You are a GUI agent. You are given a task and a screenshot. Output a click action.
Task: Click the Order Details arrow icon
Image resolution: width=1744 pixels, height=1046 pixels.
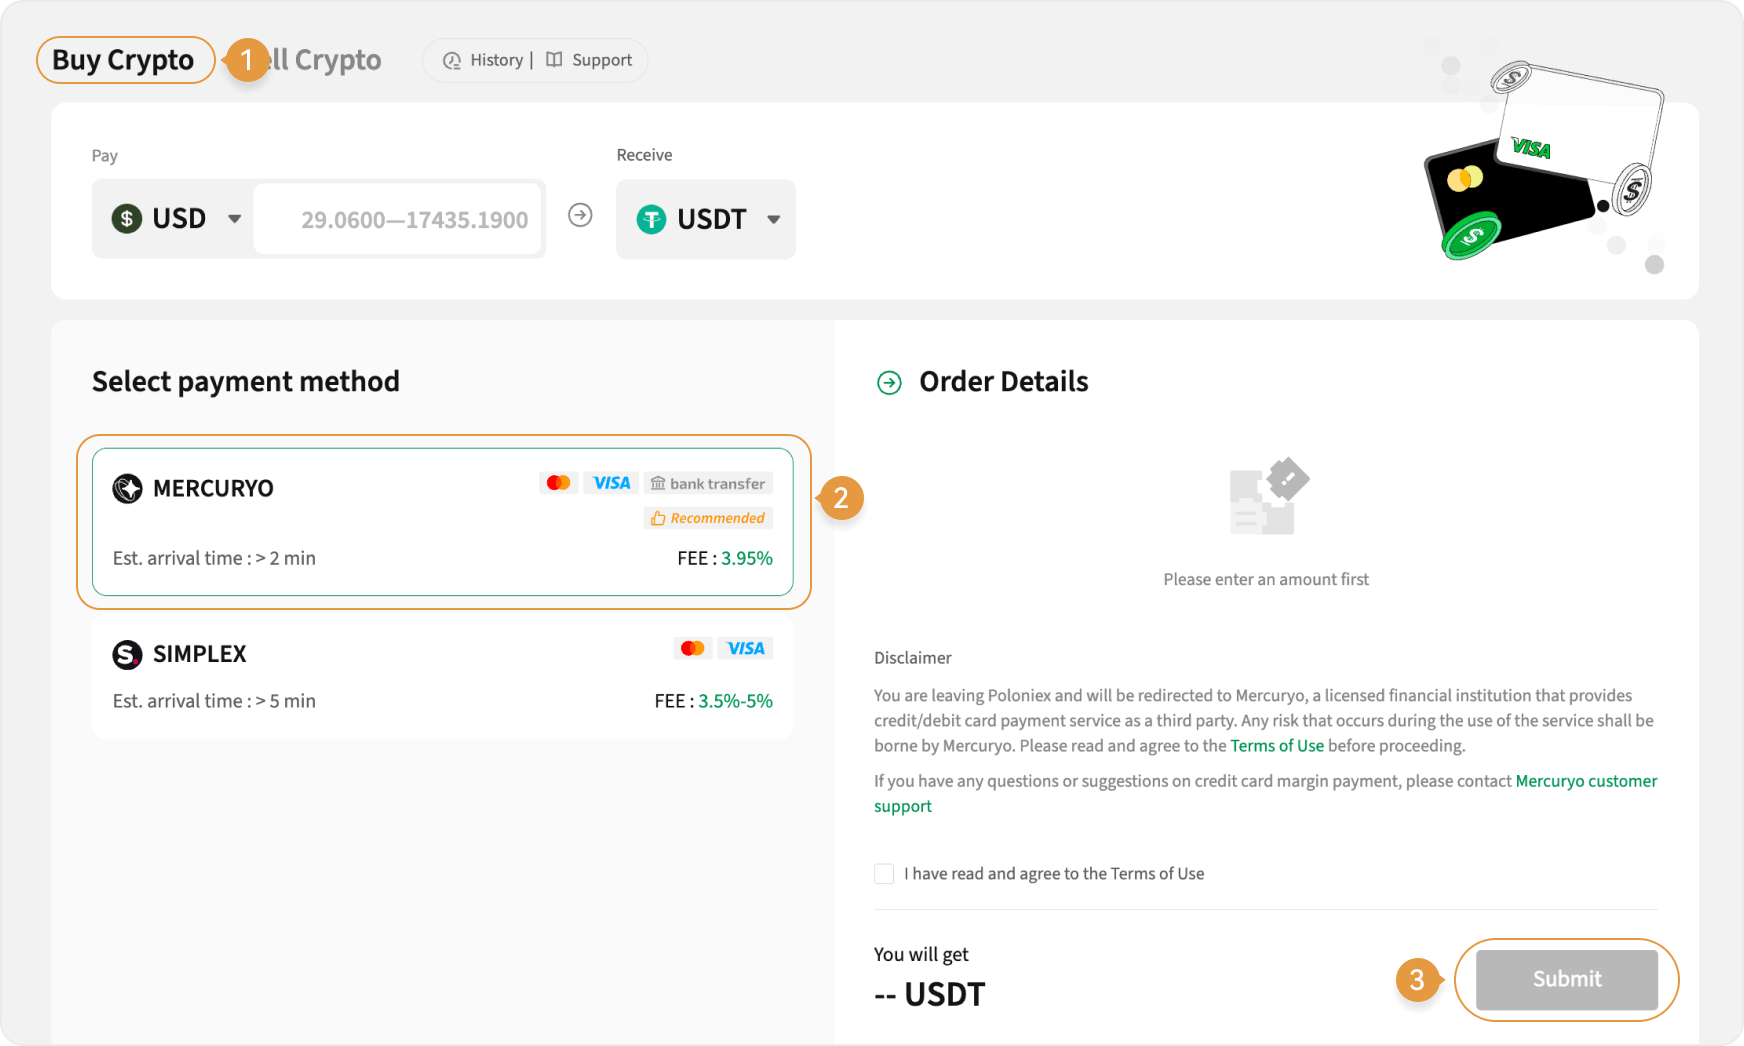point(889,382)
